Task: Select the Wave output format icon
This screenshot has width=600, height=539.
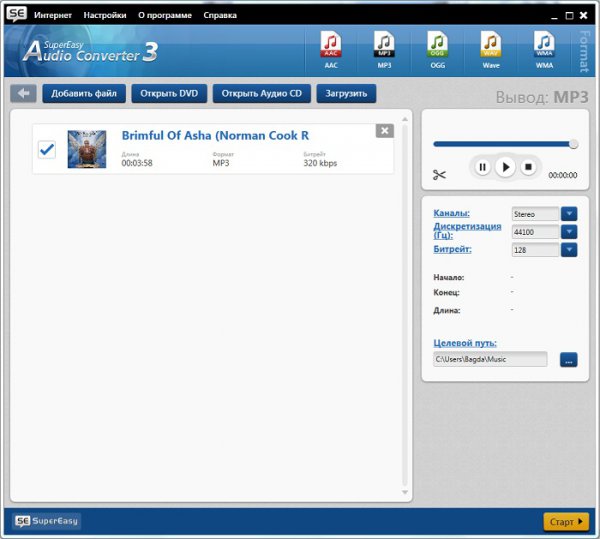Action: [x=491, y=50]
